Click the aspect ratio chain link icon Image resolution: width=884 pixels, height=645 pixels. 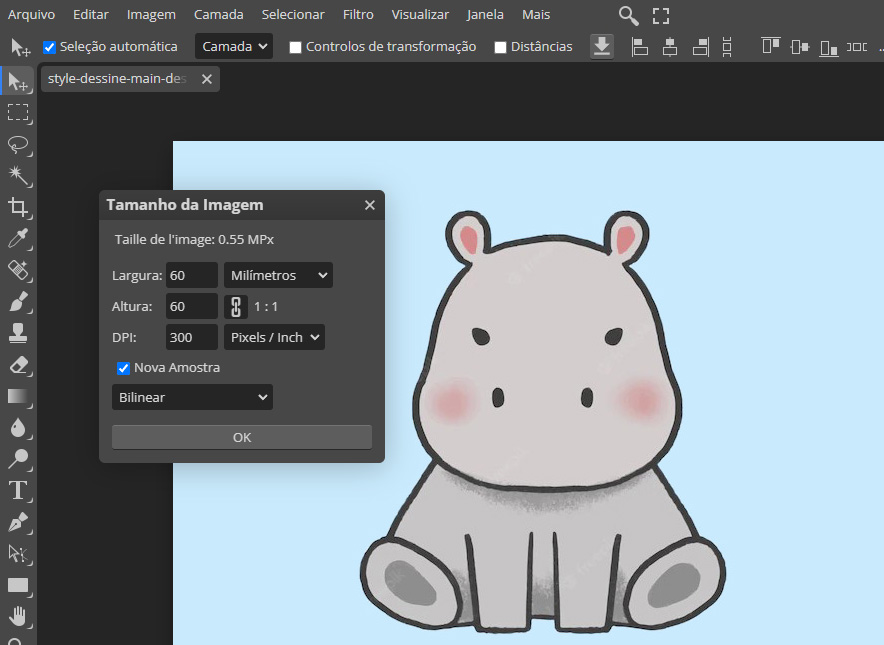coord(237,307)
